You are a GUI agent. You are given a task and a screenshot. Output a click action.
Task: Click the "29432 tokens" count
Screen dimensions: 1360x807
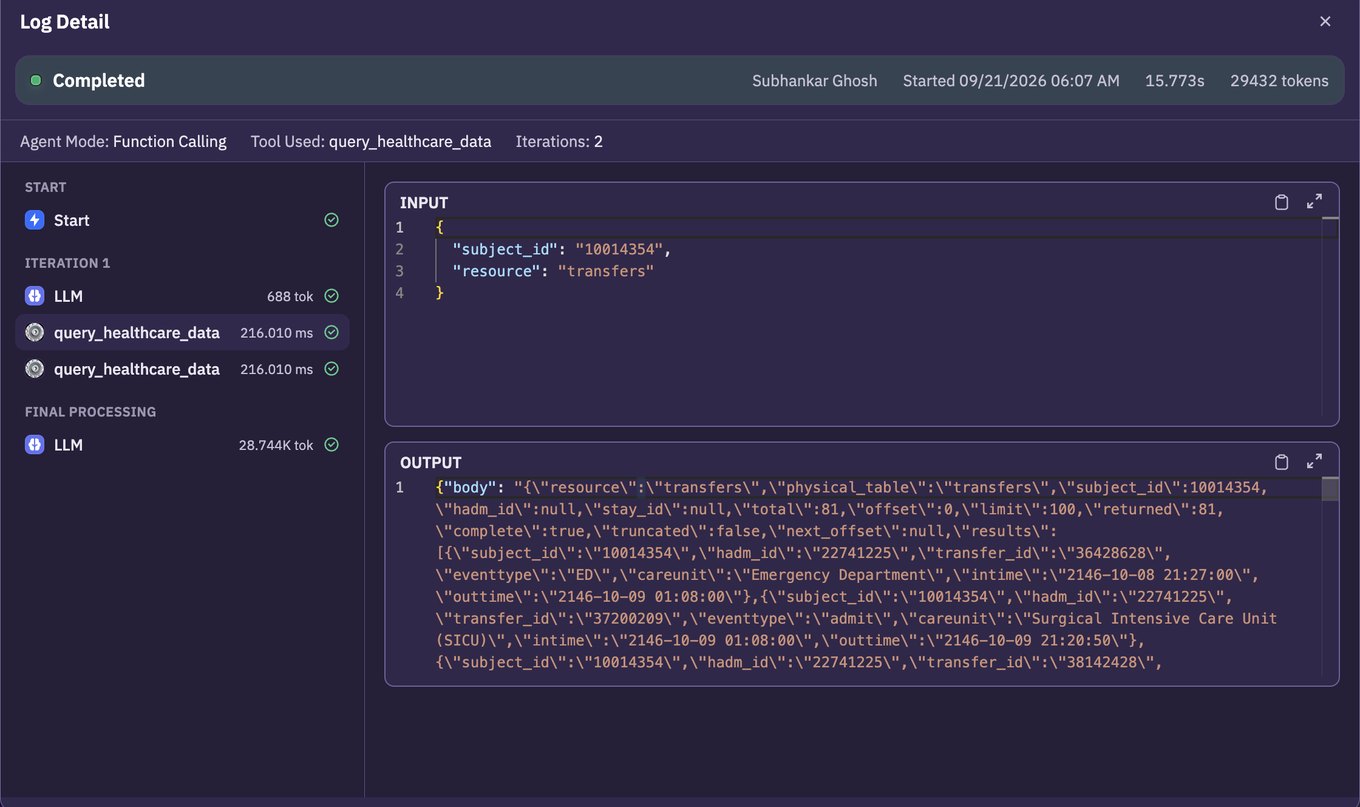coord(1279,81)
